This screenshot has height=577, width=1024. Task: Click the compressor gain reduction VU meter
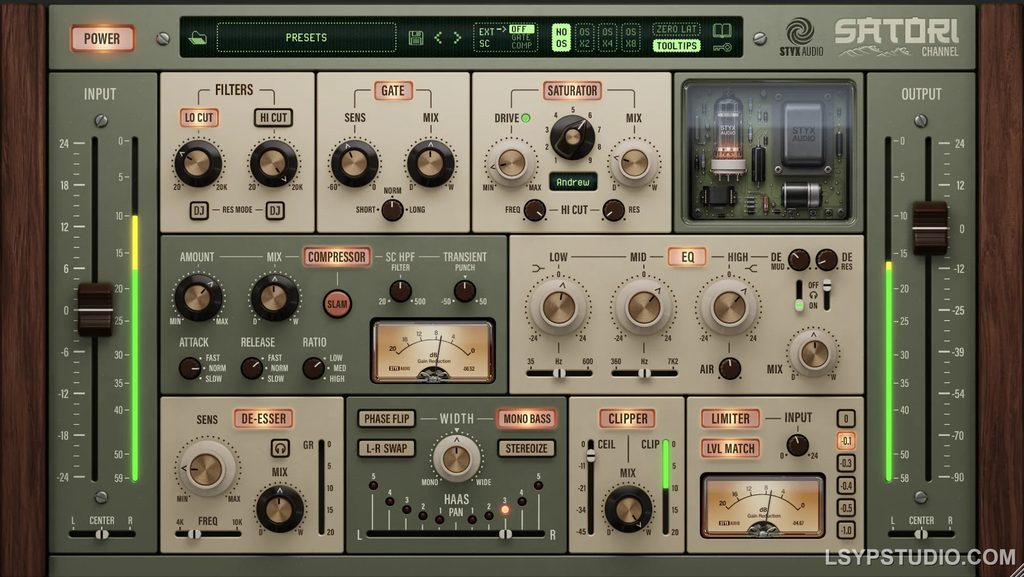pos(433,351)
